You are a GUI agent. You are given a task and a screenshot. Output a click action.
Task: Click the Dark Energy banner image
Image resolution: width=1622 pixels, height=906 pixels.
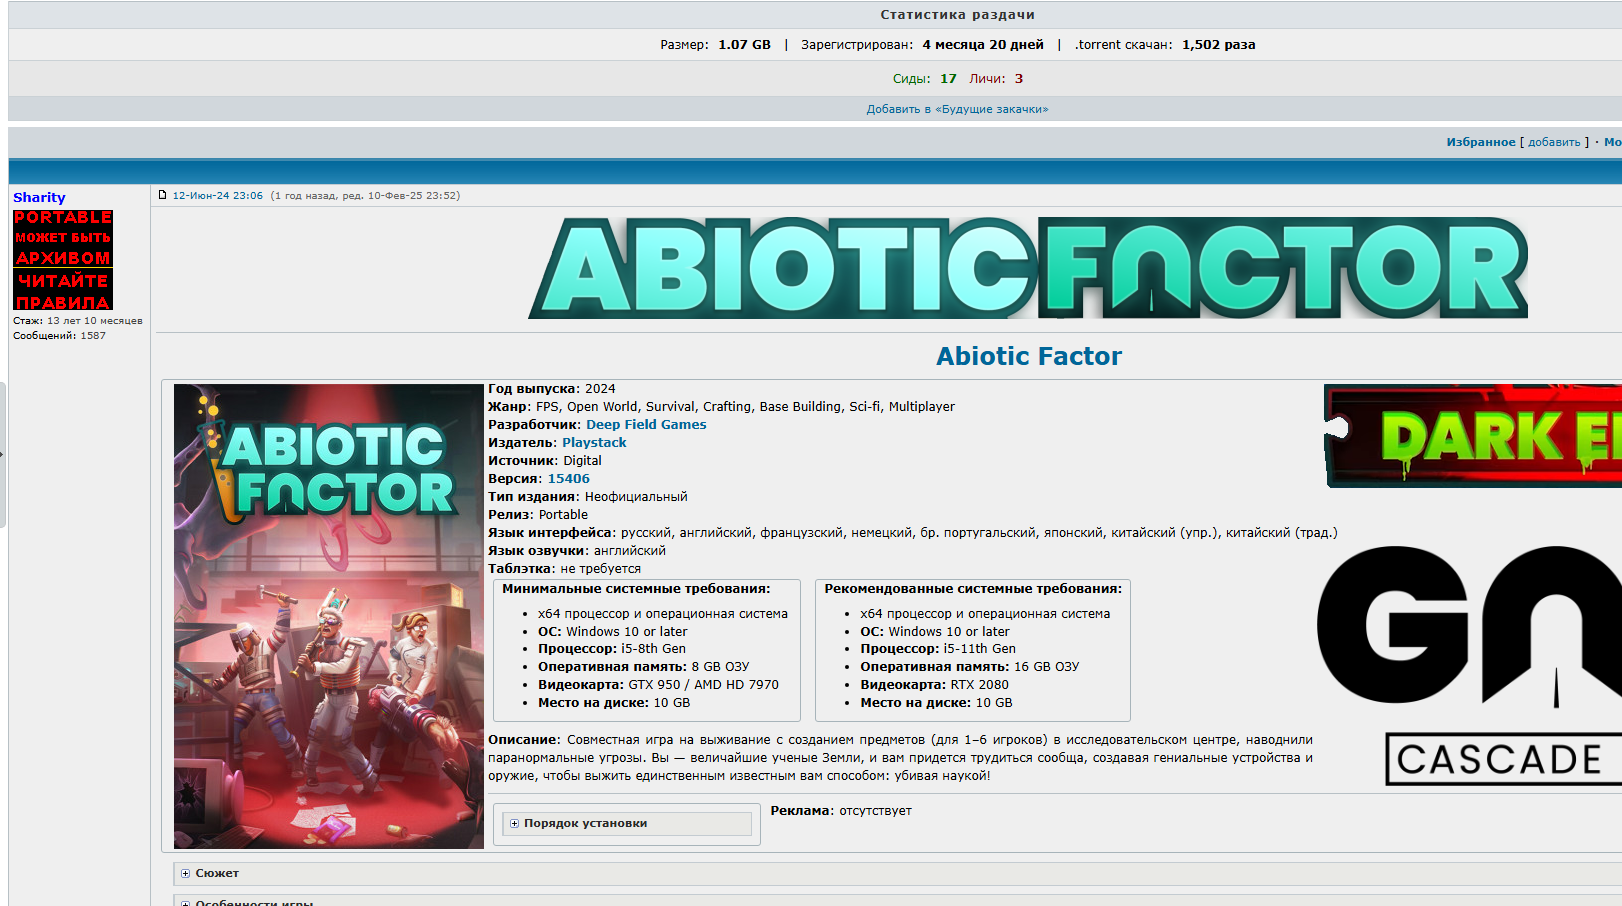pyautogui.click(x=1472, y=436)
